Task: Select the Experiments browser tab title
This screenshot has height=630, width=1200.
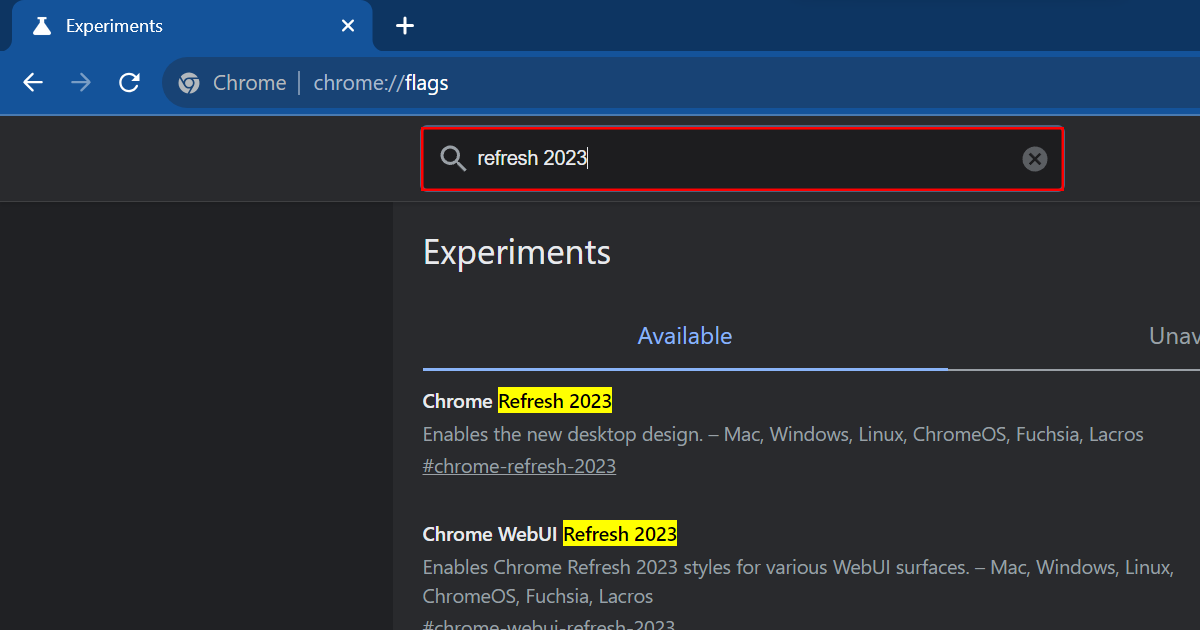Action: point(114,26)
